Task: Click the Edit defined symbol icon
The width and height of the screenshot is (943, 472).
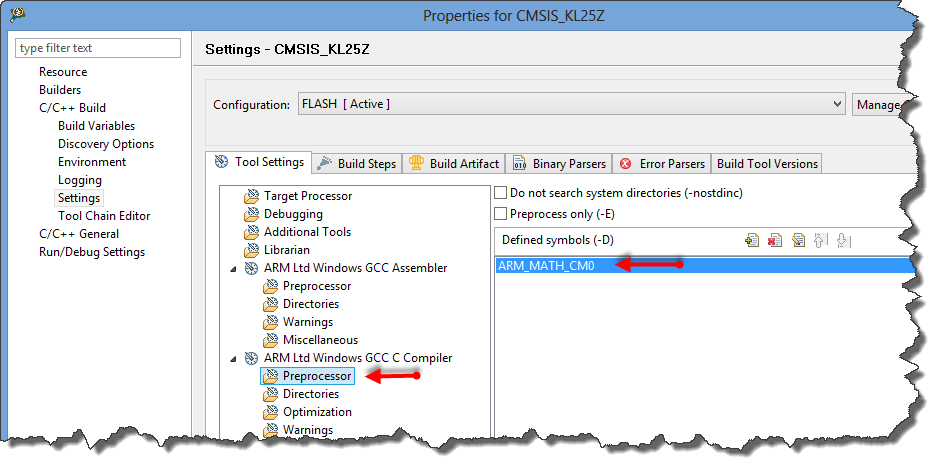Action: [797, 240]
